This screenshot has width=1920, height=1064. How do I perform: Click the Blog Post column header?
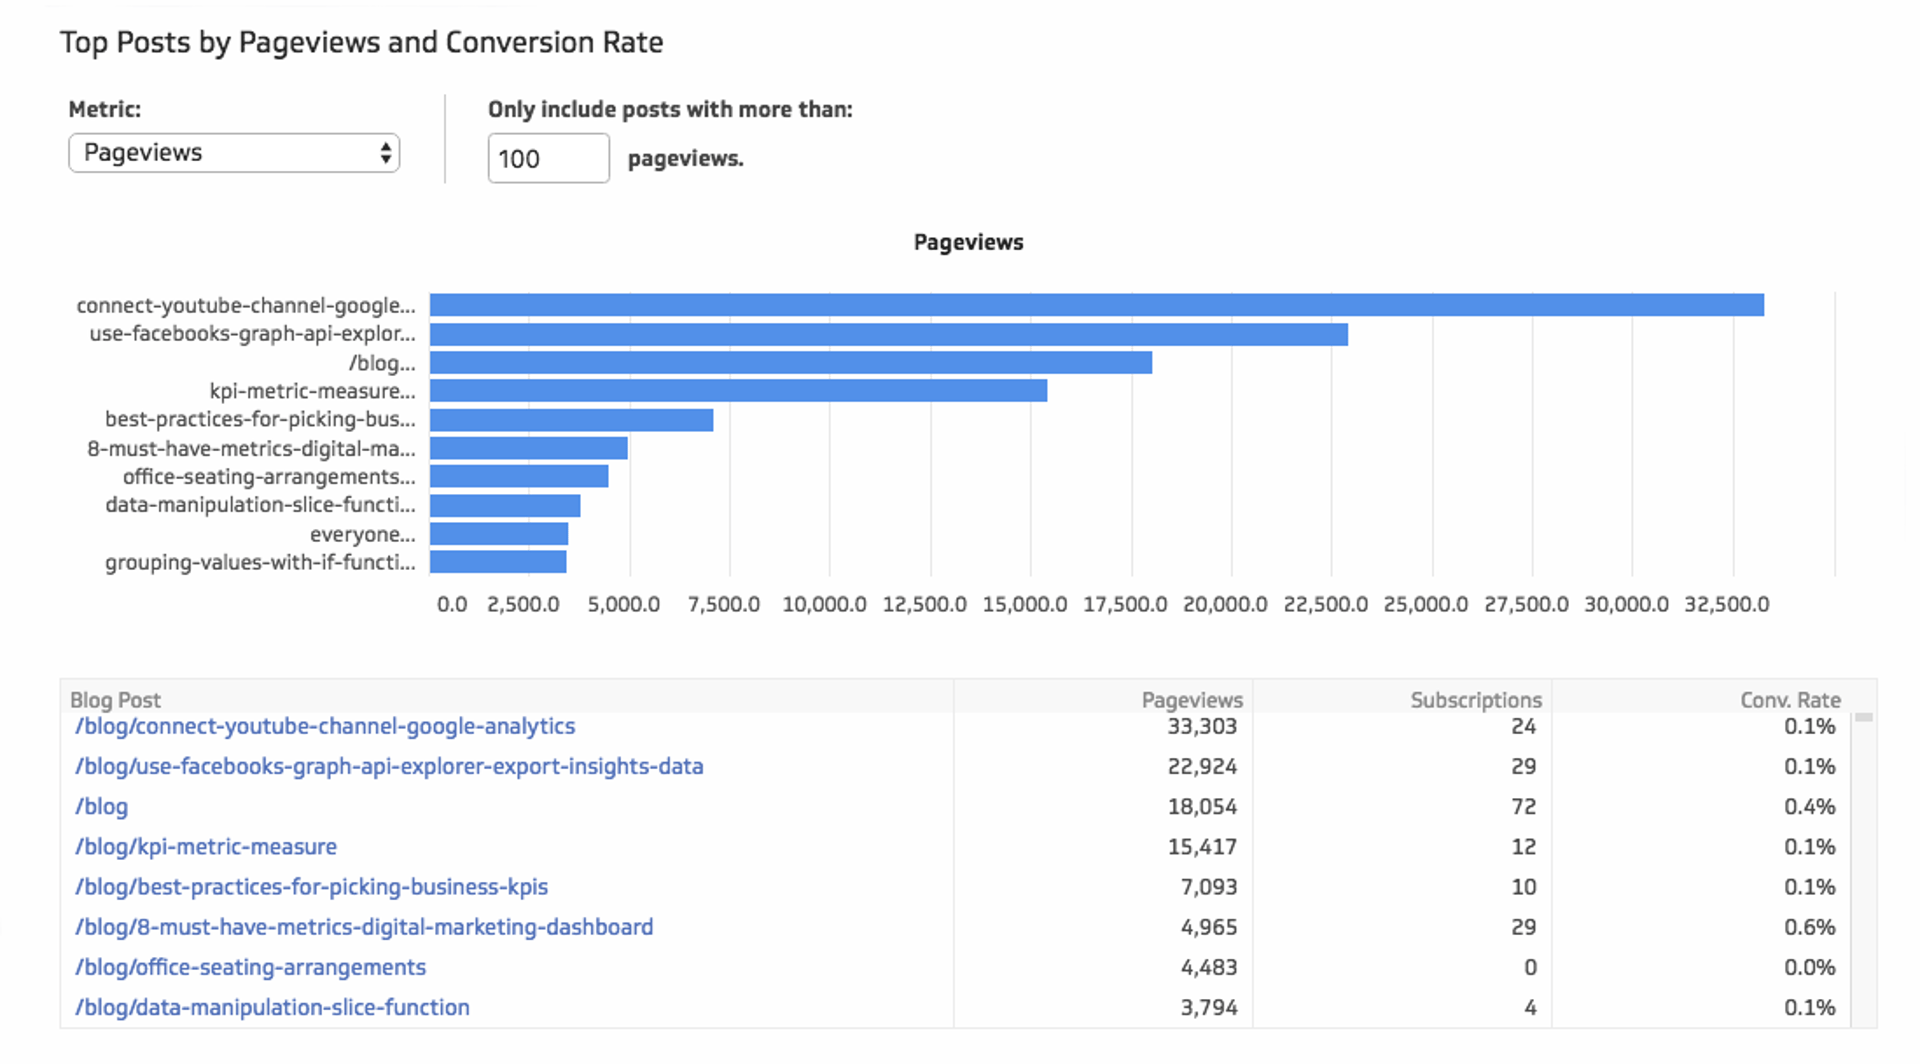(x=115, y=699)
